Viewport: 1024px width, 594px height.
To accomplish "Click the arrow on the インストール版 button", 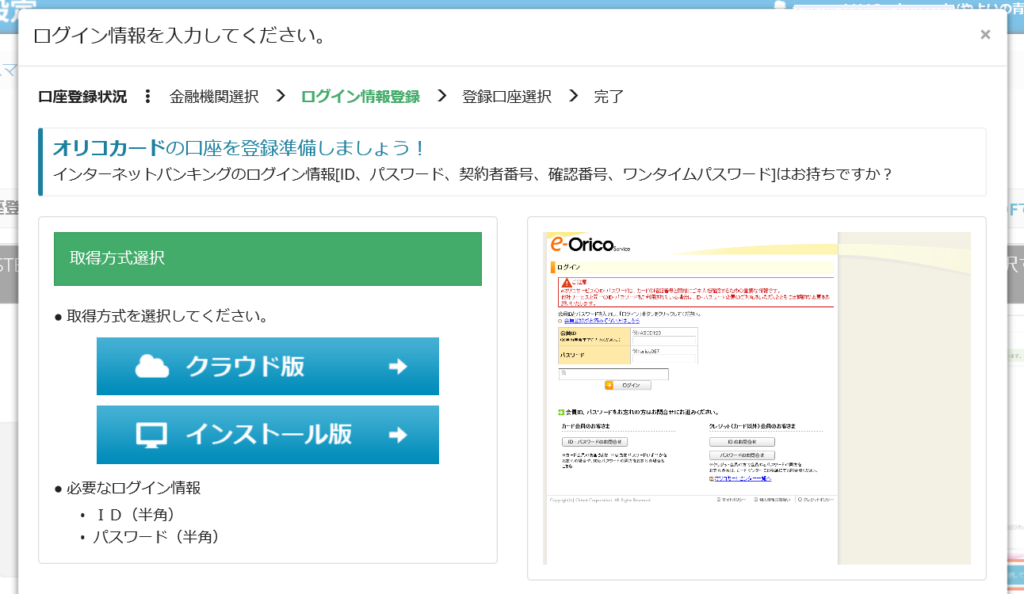I will 398,435.
